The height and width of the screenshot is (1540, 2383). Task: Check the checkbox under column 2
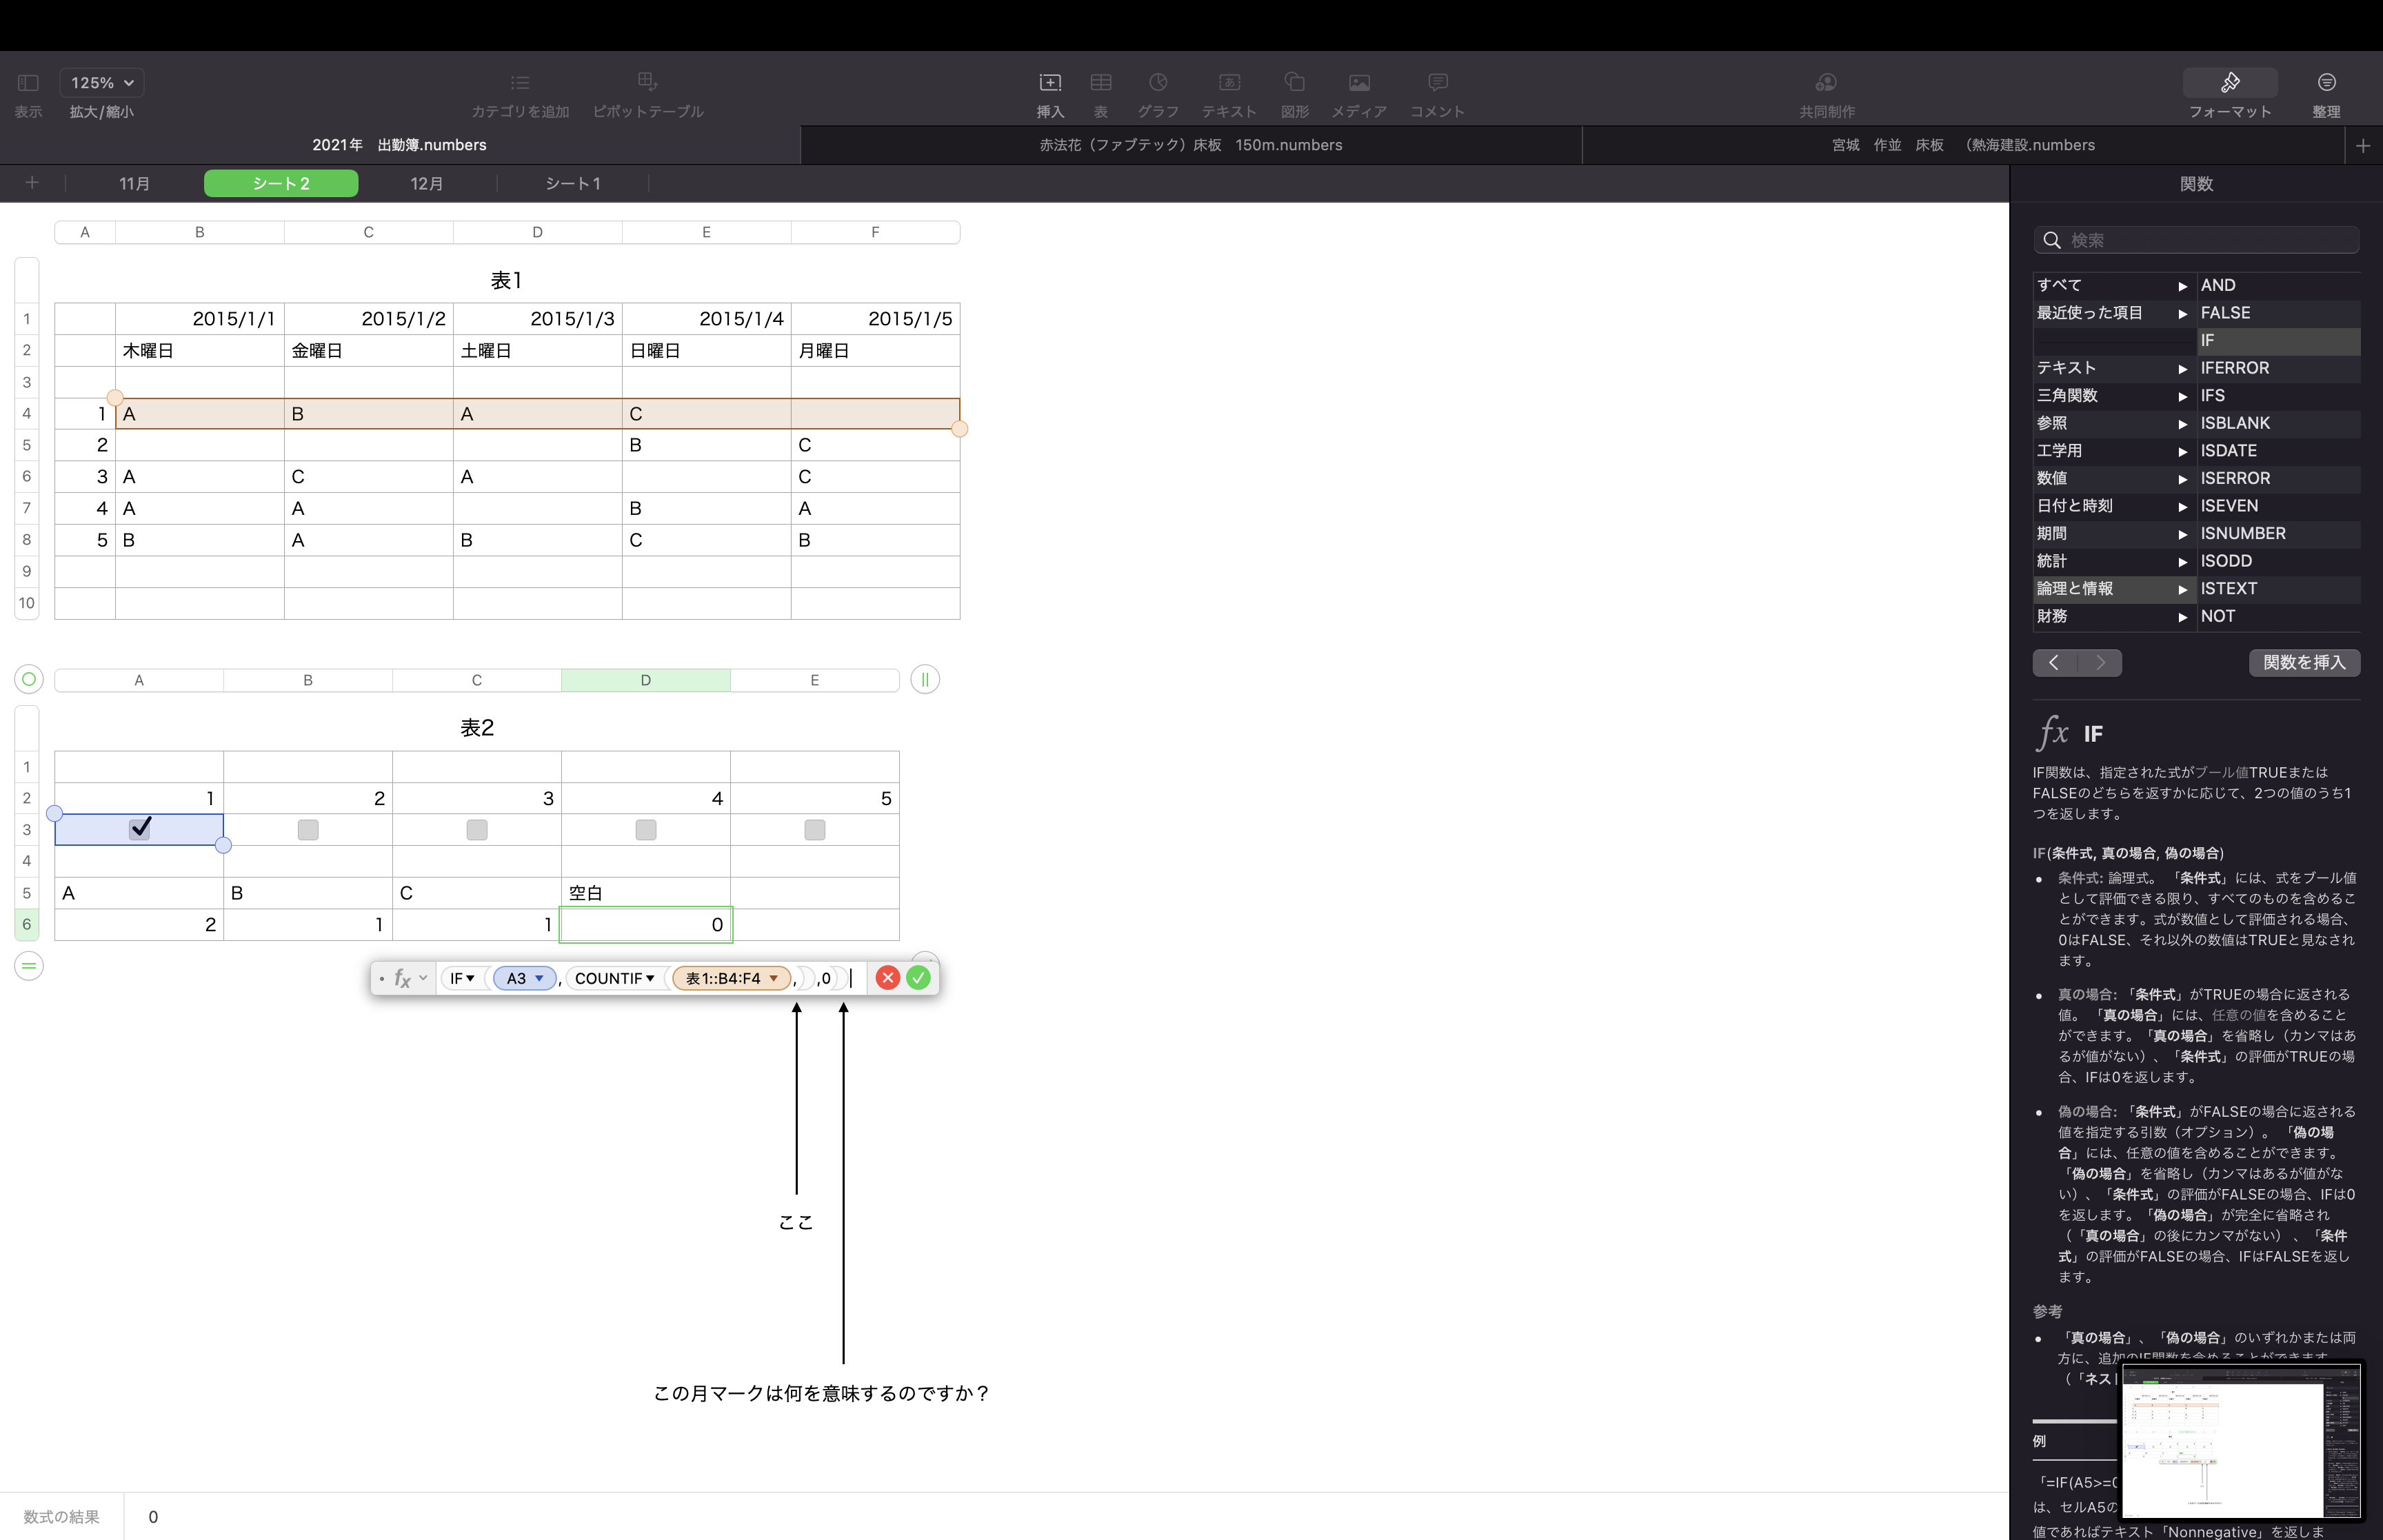[x=308, y=830]
